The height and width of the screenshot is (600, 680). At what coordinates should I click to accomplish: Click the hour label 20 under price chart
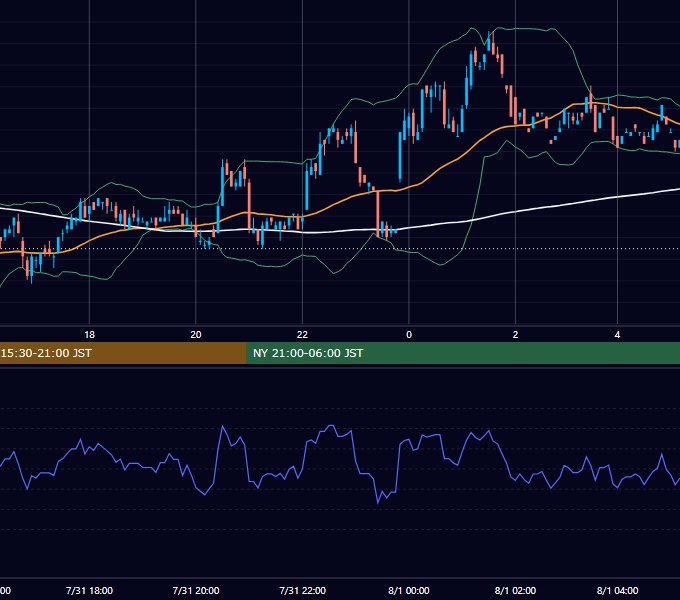coord(196,335)
